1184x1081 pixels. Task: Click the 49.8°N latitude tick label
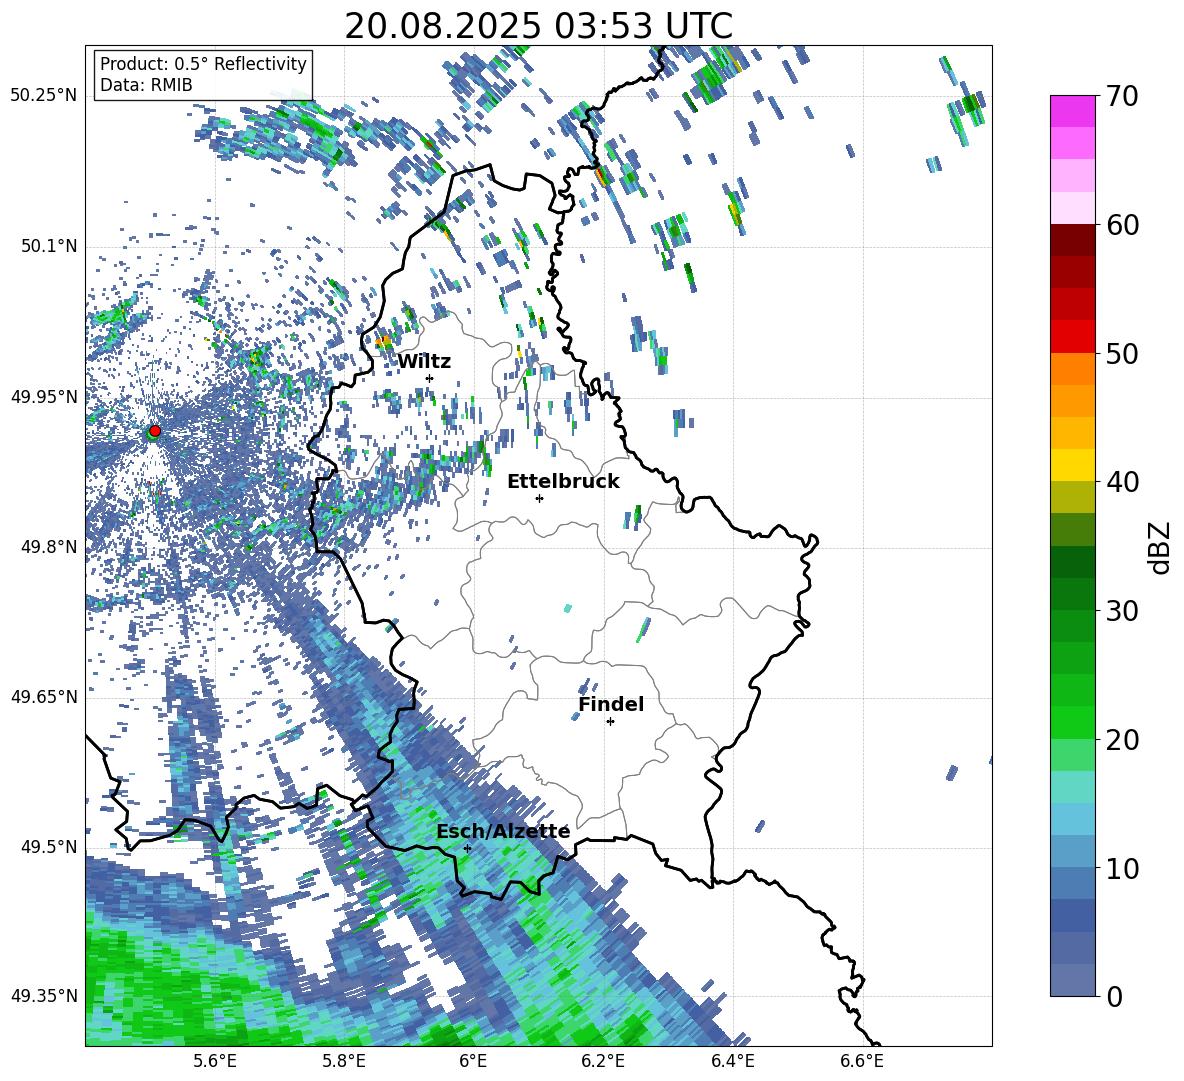(x=48, y=547)
